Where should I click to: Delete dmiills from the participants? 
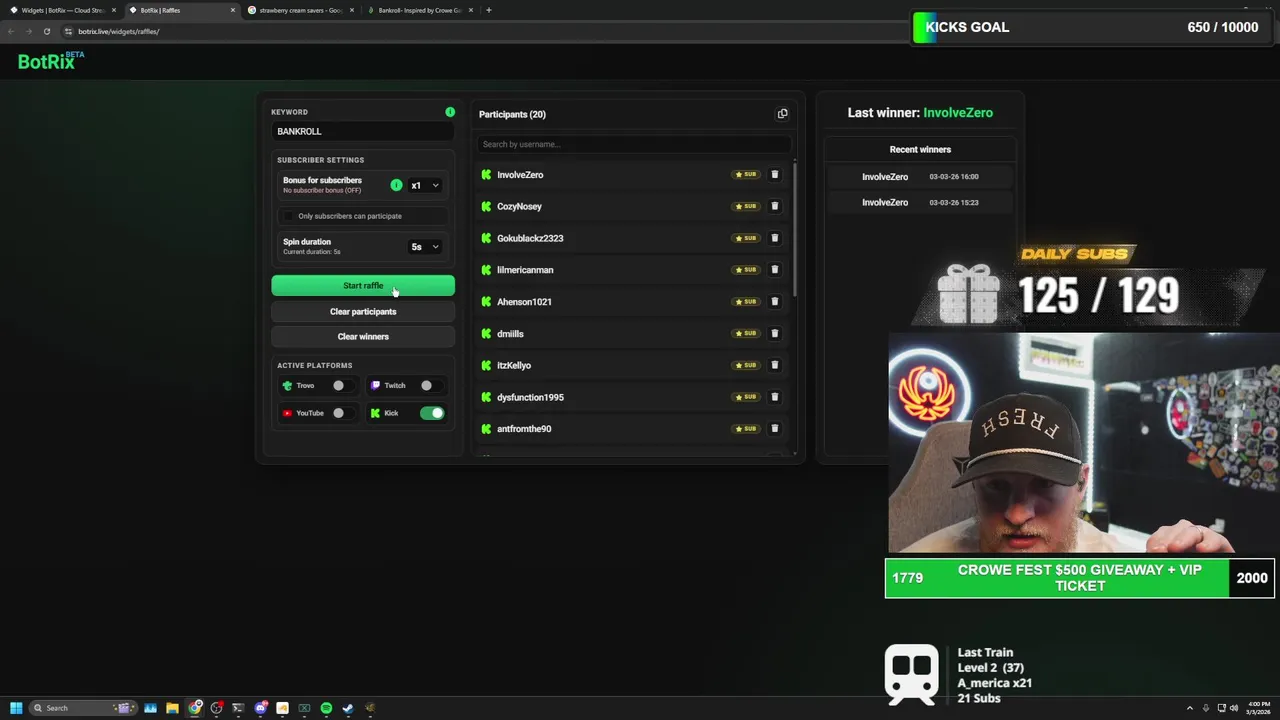tap(774, 333)
